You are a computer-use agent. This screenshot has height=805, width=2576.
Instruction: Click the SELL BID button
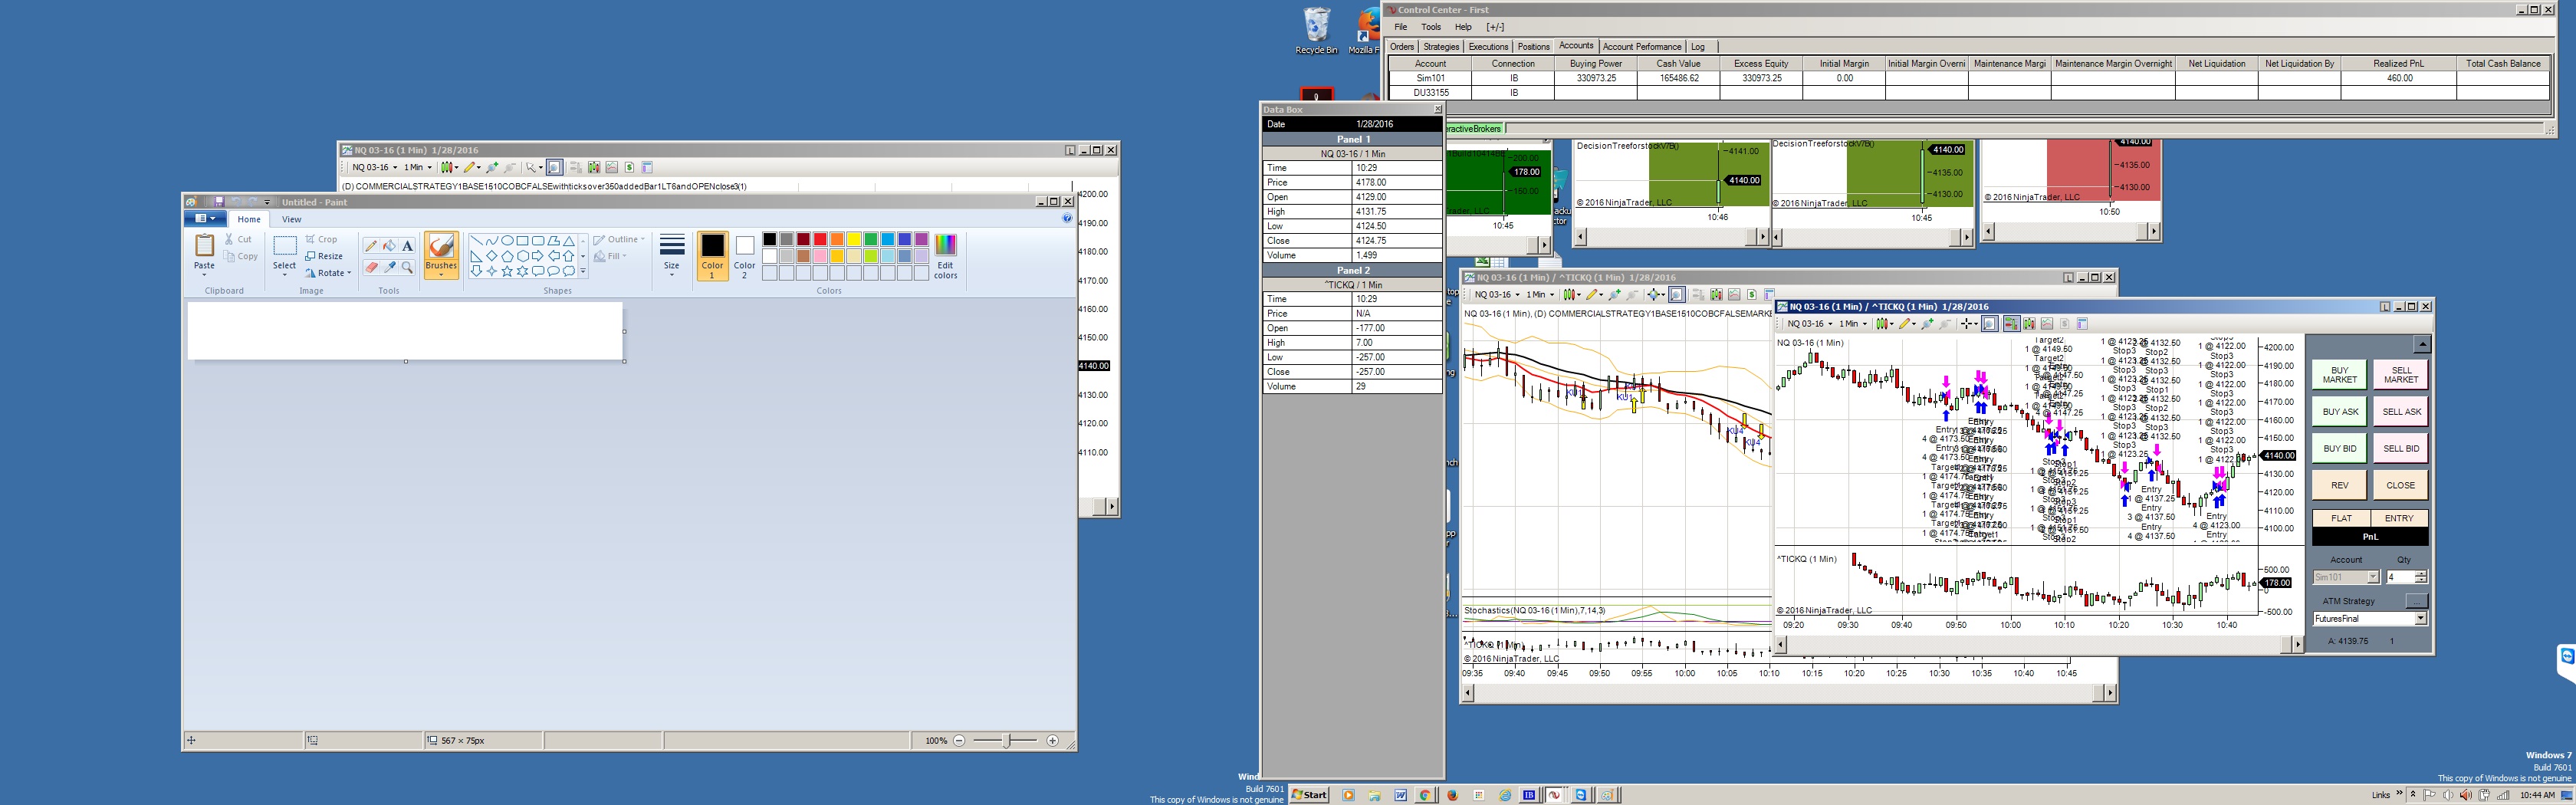click(x=2400, y=449)
